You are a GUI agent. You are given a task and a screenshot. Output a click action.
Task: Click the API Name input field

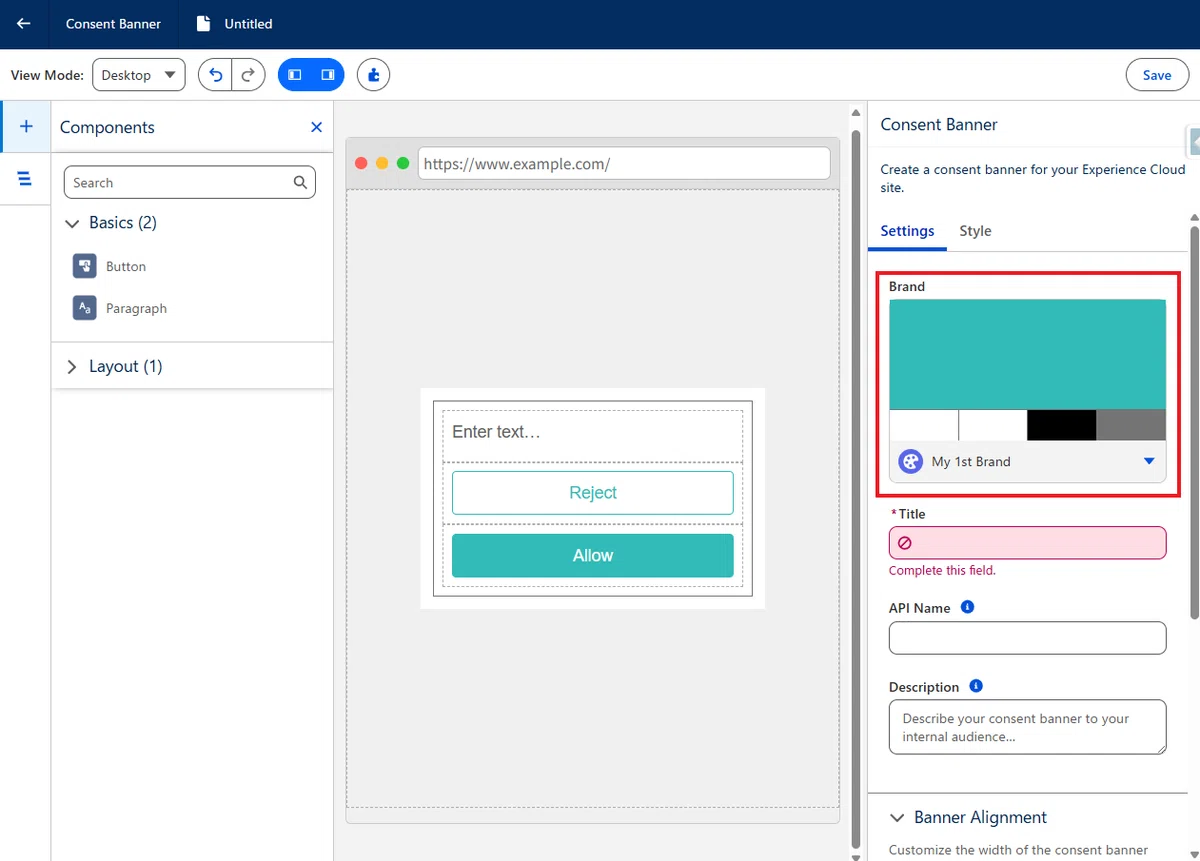coord(1027,638)
